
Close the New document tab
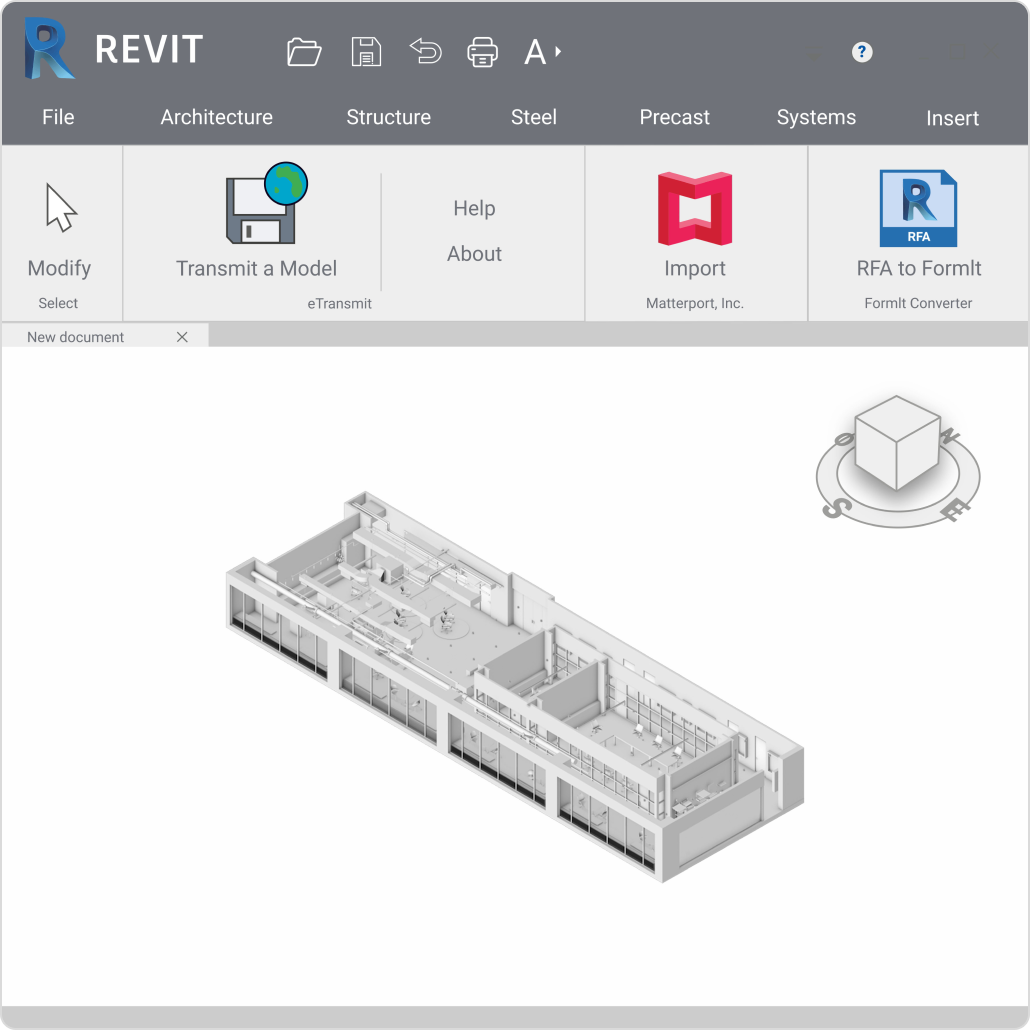coord(182,337)
